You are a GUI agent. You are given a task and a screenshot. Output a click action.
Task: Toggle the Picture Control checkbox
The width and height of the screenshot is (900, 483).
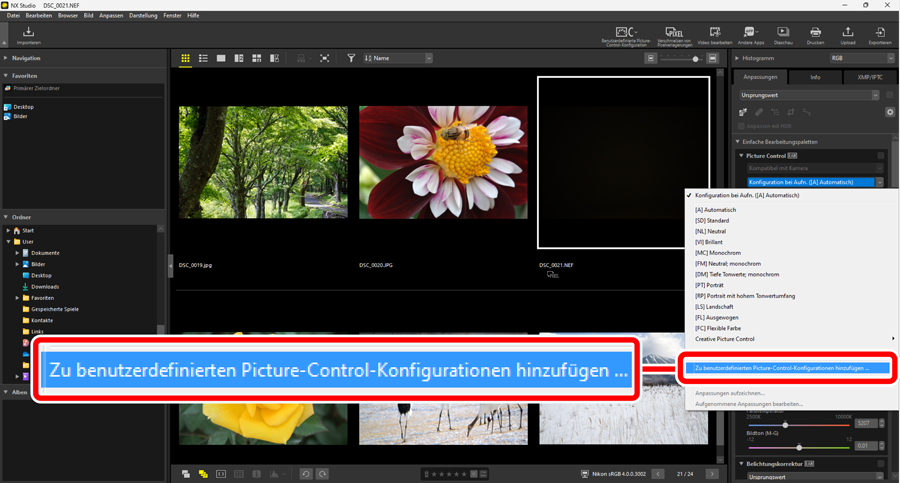(880, 156)
